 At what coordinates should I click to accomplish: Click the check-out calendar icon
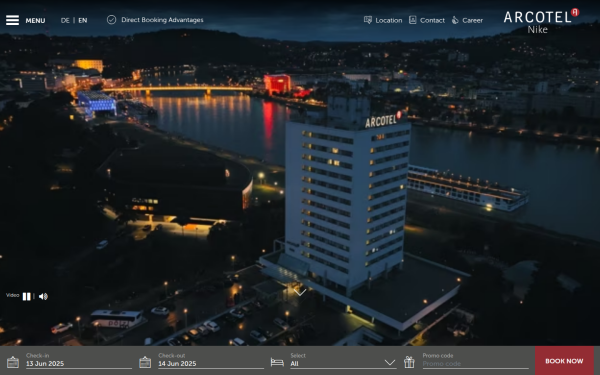[145, 362]
